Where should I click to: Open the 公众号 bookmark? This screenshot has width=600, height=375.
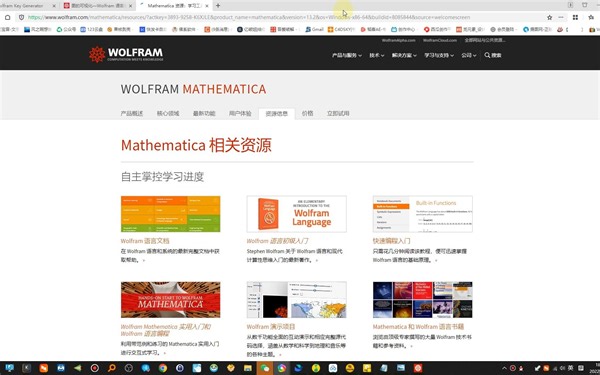click(66, 29)
